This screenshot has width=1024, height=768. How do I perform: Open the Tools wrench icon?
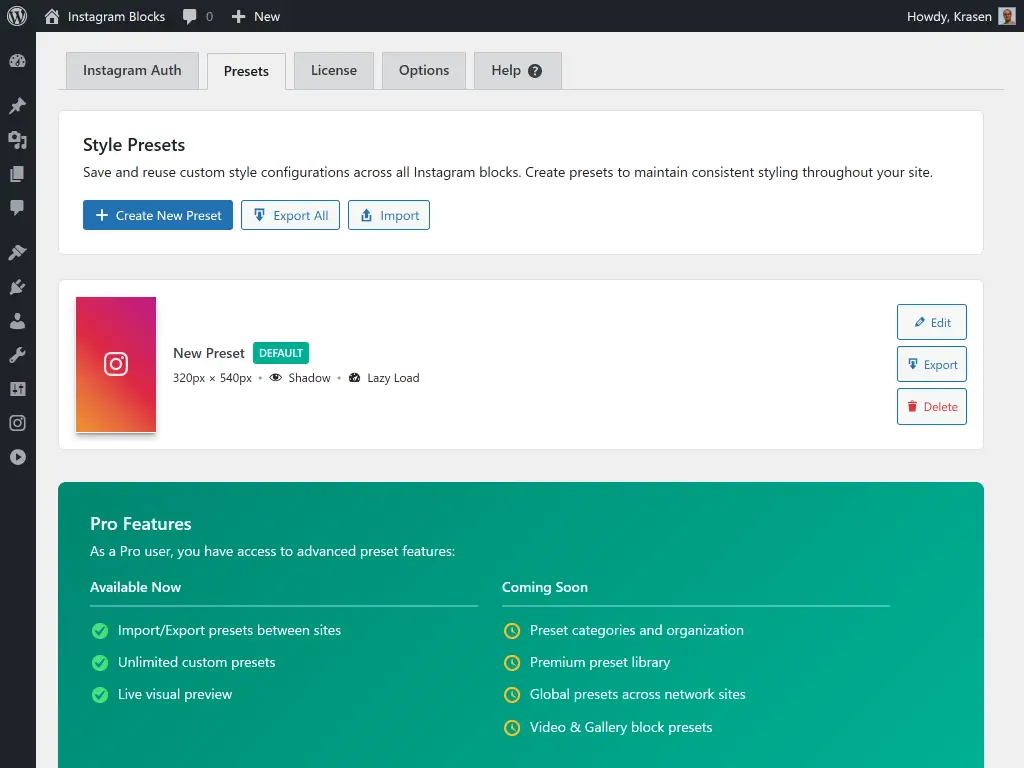pyautogui.click(x=17, y=354)
